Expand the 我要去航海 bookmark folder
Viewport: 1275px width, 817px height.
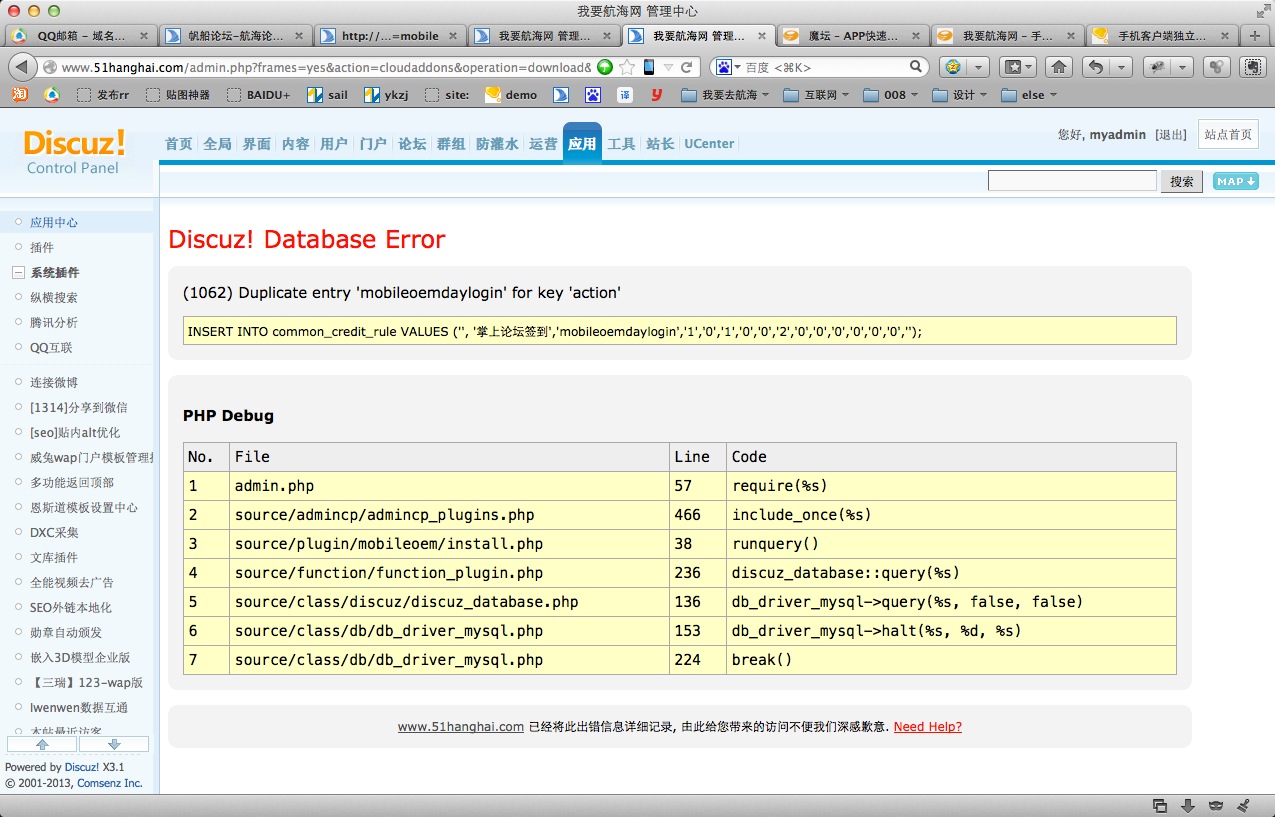(x=725, y=95)
